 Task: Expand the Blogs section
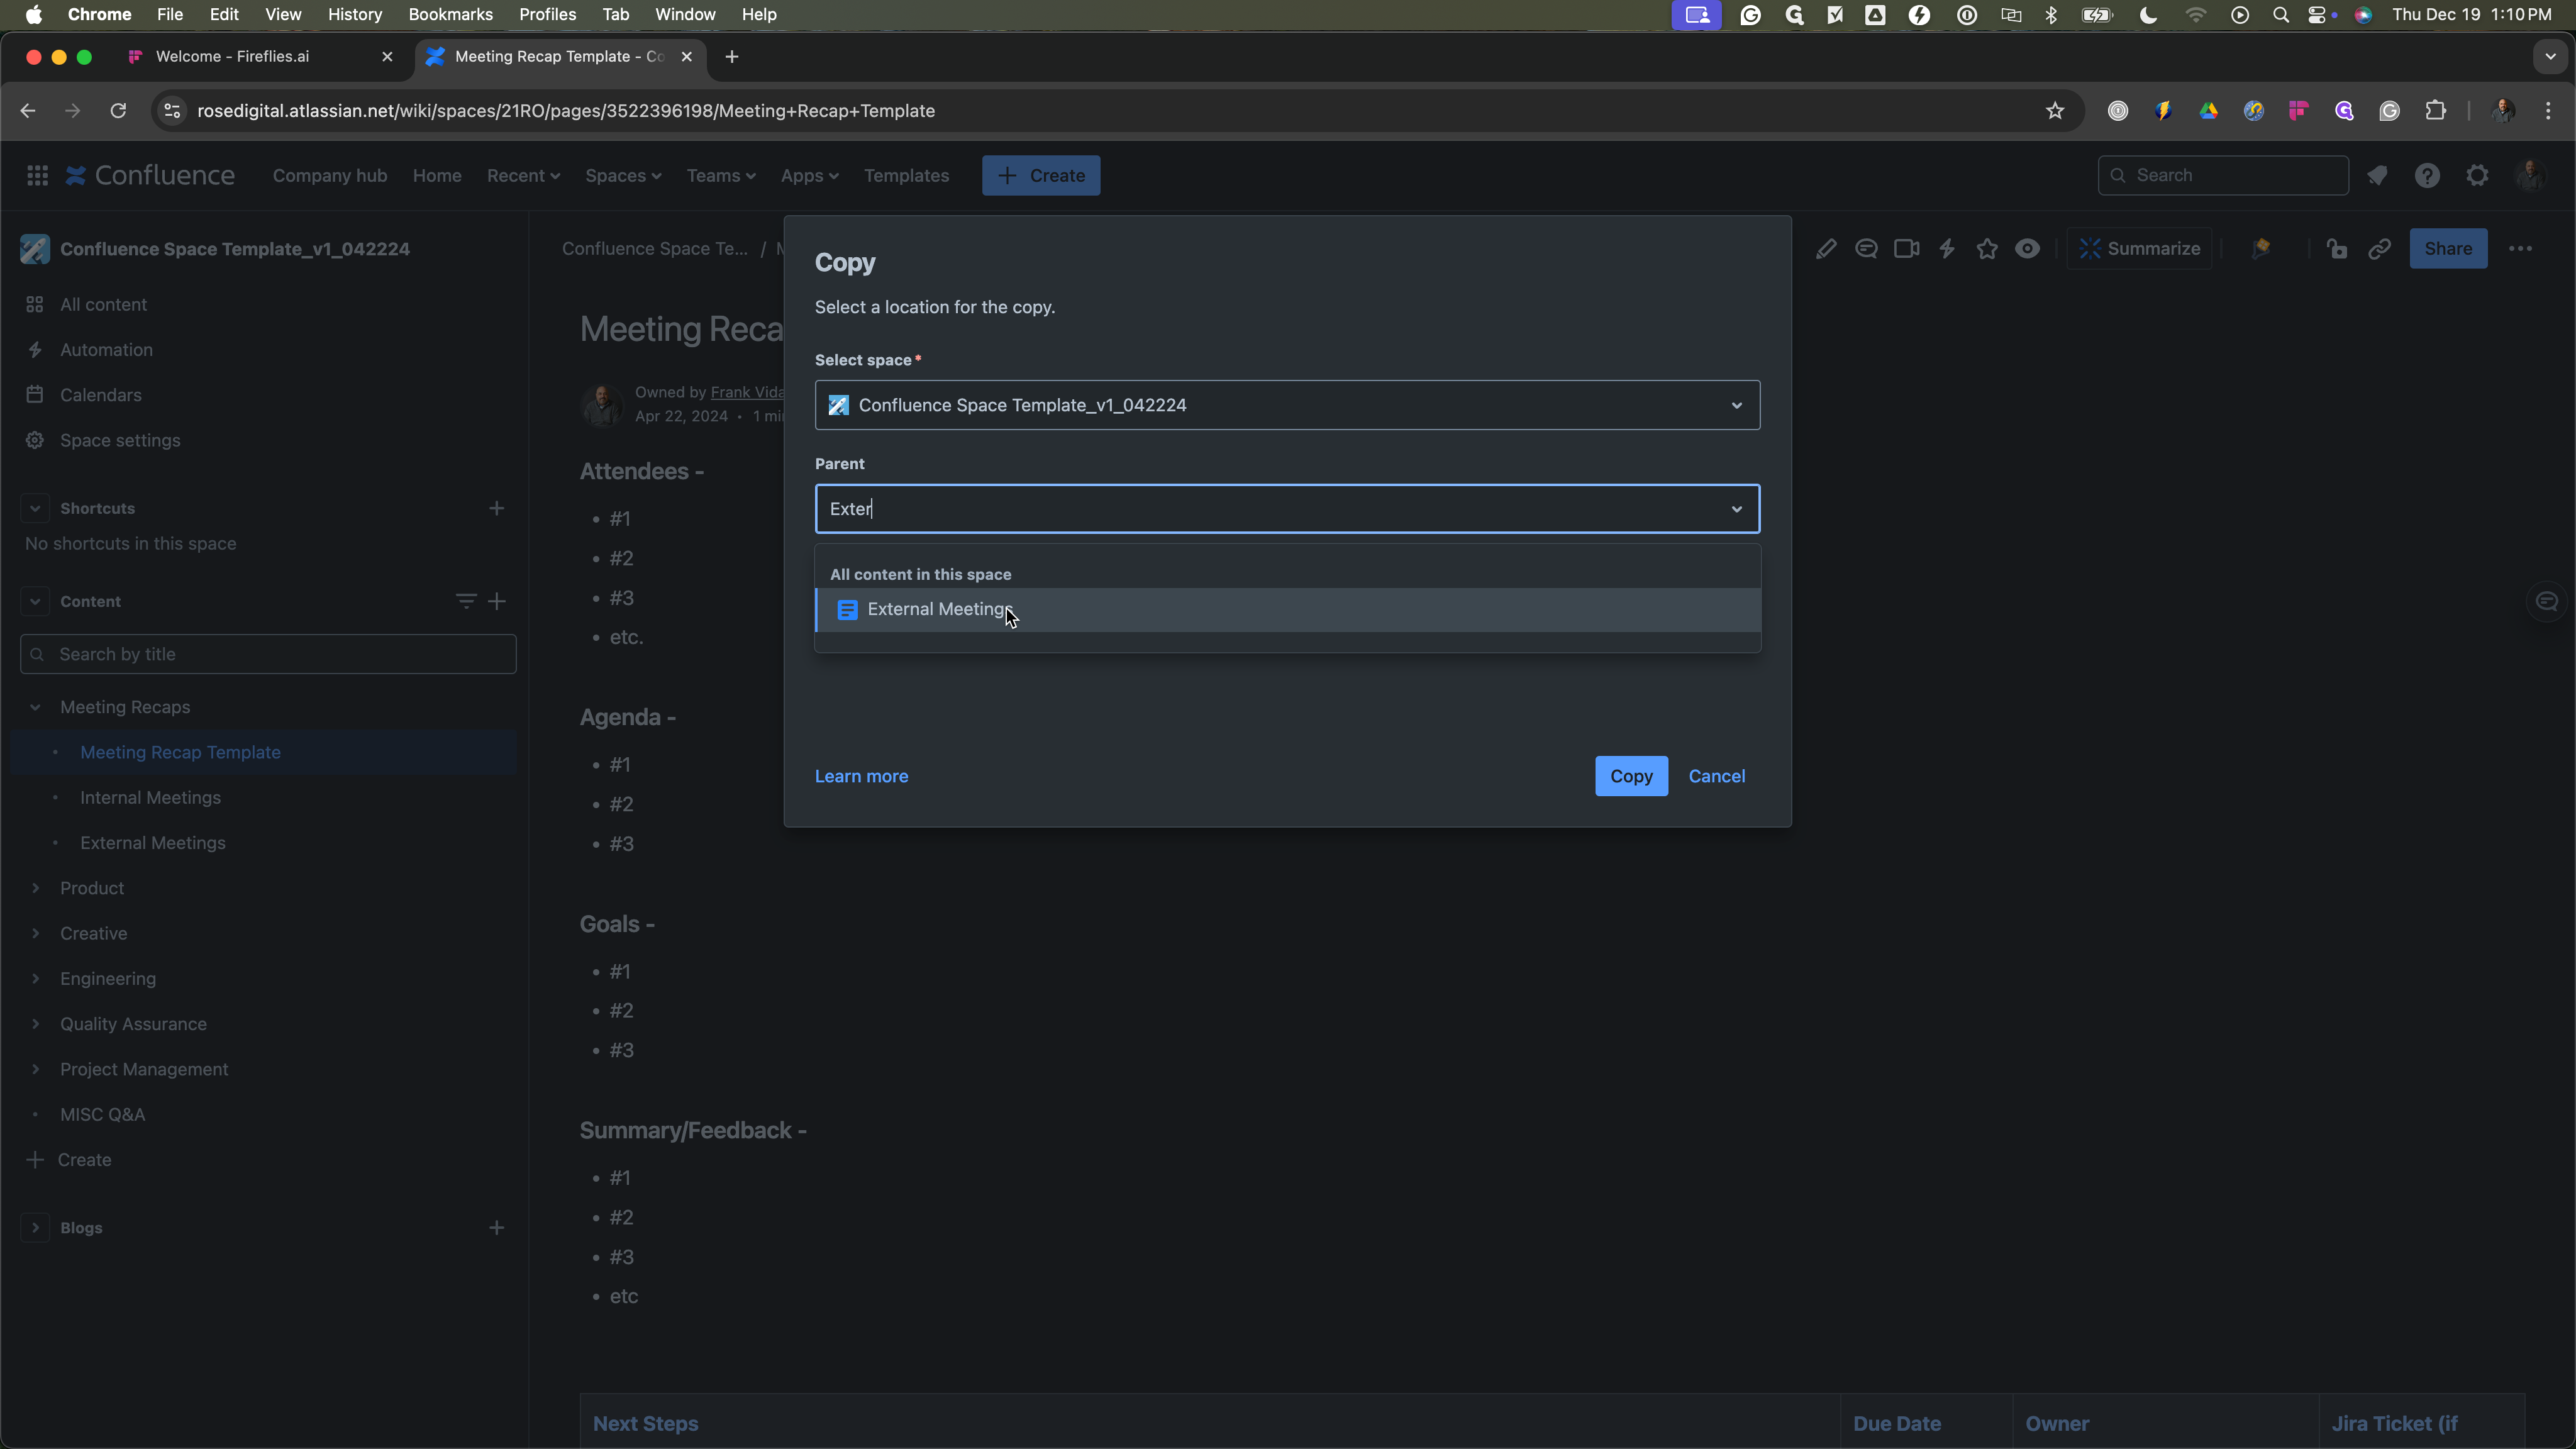[x=35, y=1227]
